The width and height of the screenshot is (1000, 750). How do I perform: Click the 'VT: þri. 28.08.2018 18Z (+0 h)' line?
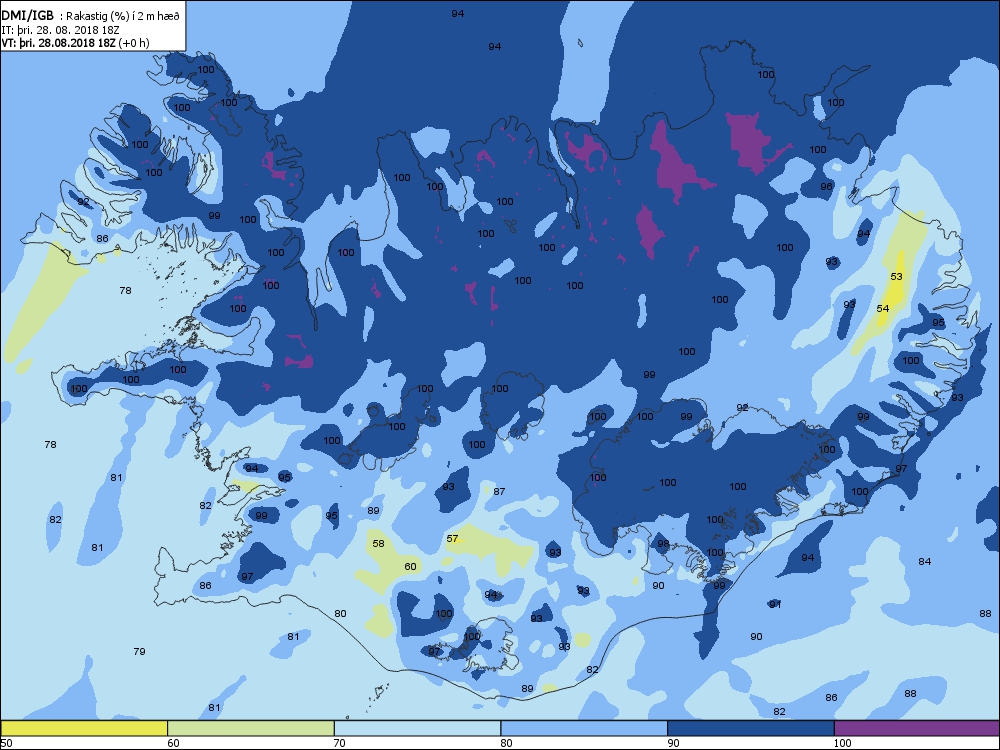point(75,43)
